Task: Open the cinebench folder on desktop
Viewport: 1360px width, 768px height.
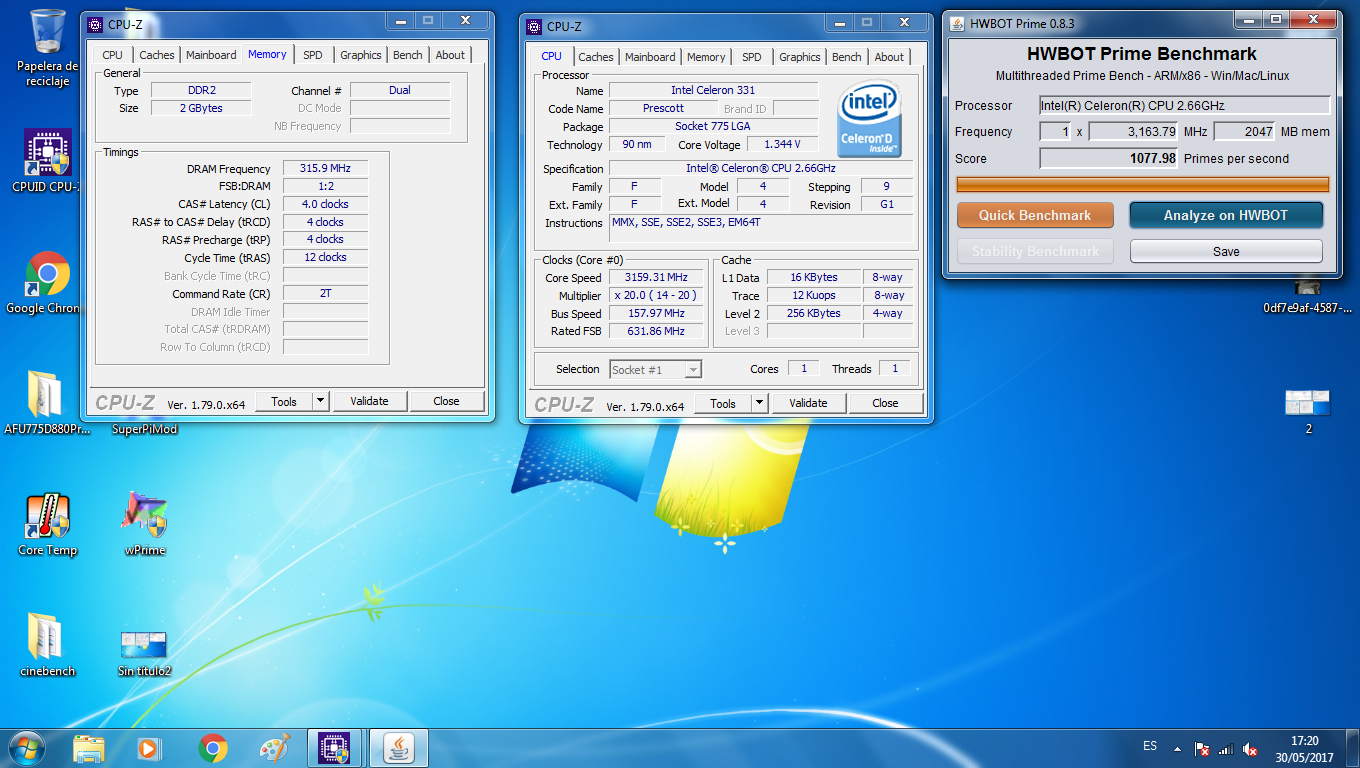Action: pyautogui.click(x=47, y=645)
